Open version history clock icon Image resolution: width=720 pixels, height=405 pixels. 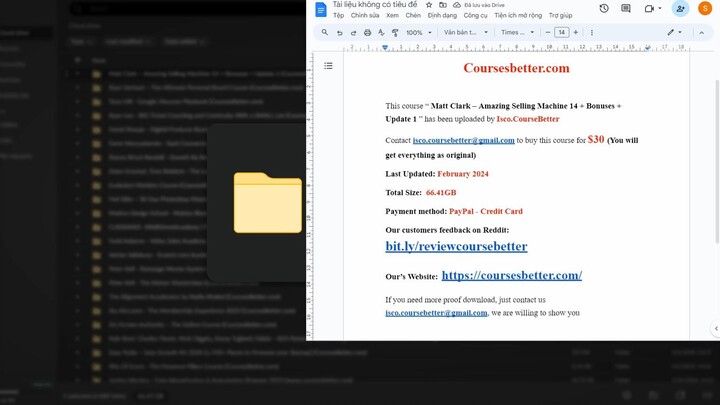click(x=604, y=8)
